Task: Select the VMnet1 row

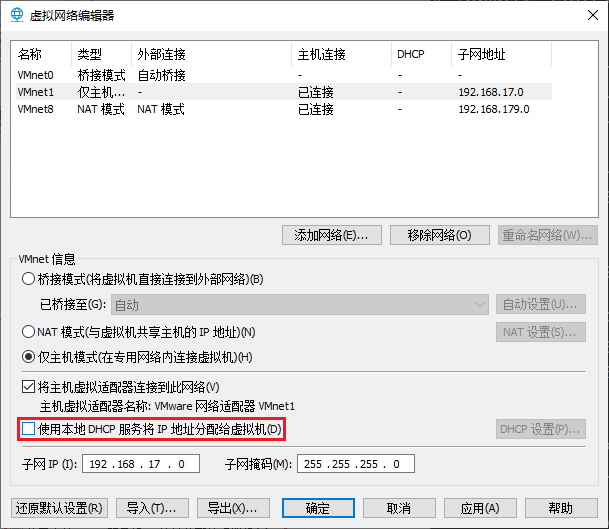Action: click(284, 92)
